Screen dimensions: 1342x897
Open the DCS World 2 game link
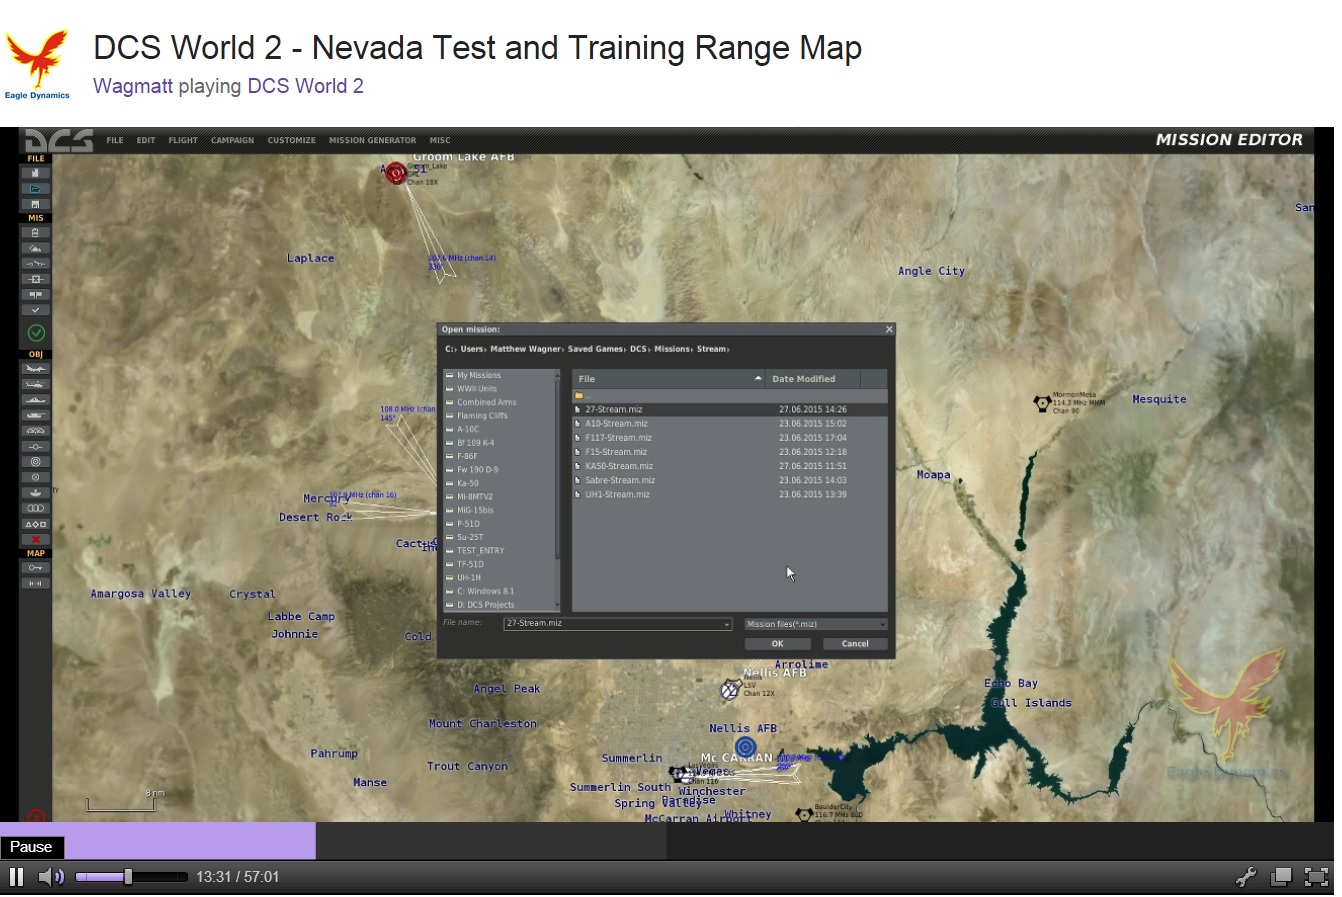(305, 86)
